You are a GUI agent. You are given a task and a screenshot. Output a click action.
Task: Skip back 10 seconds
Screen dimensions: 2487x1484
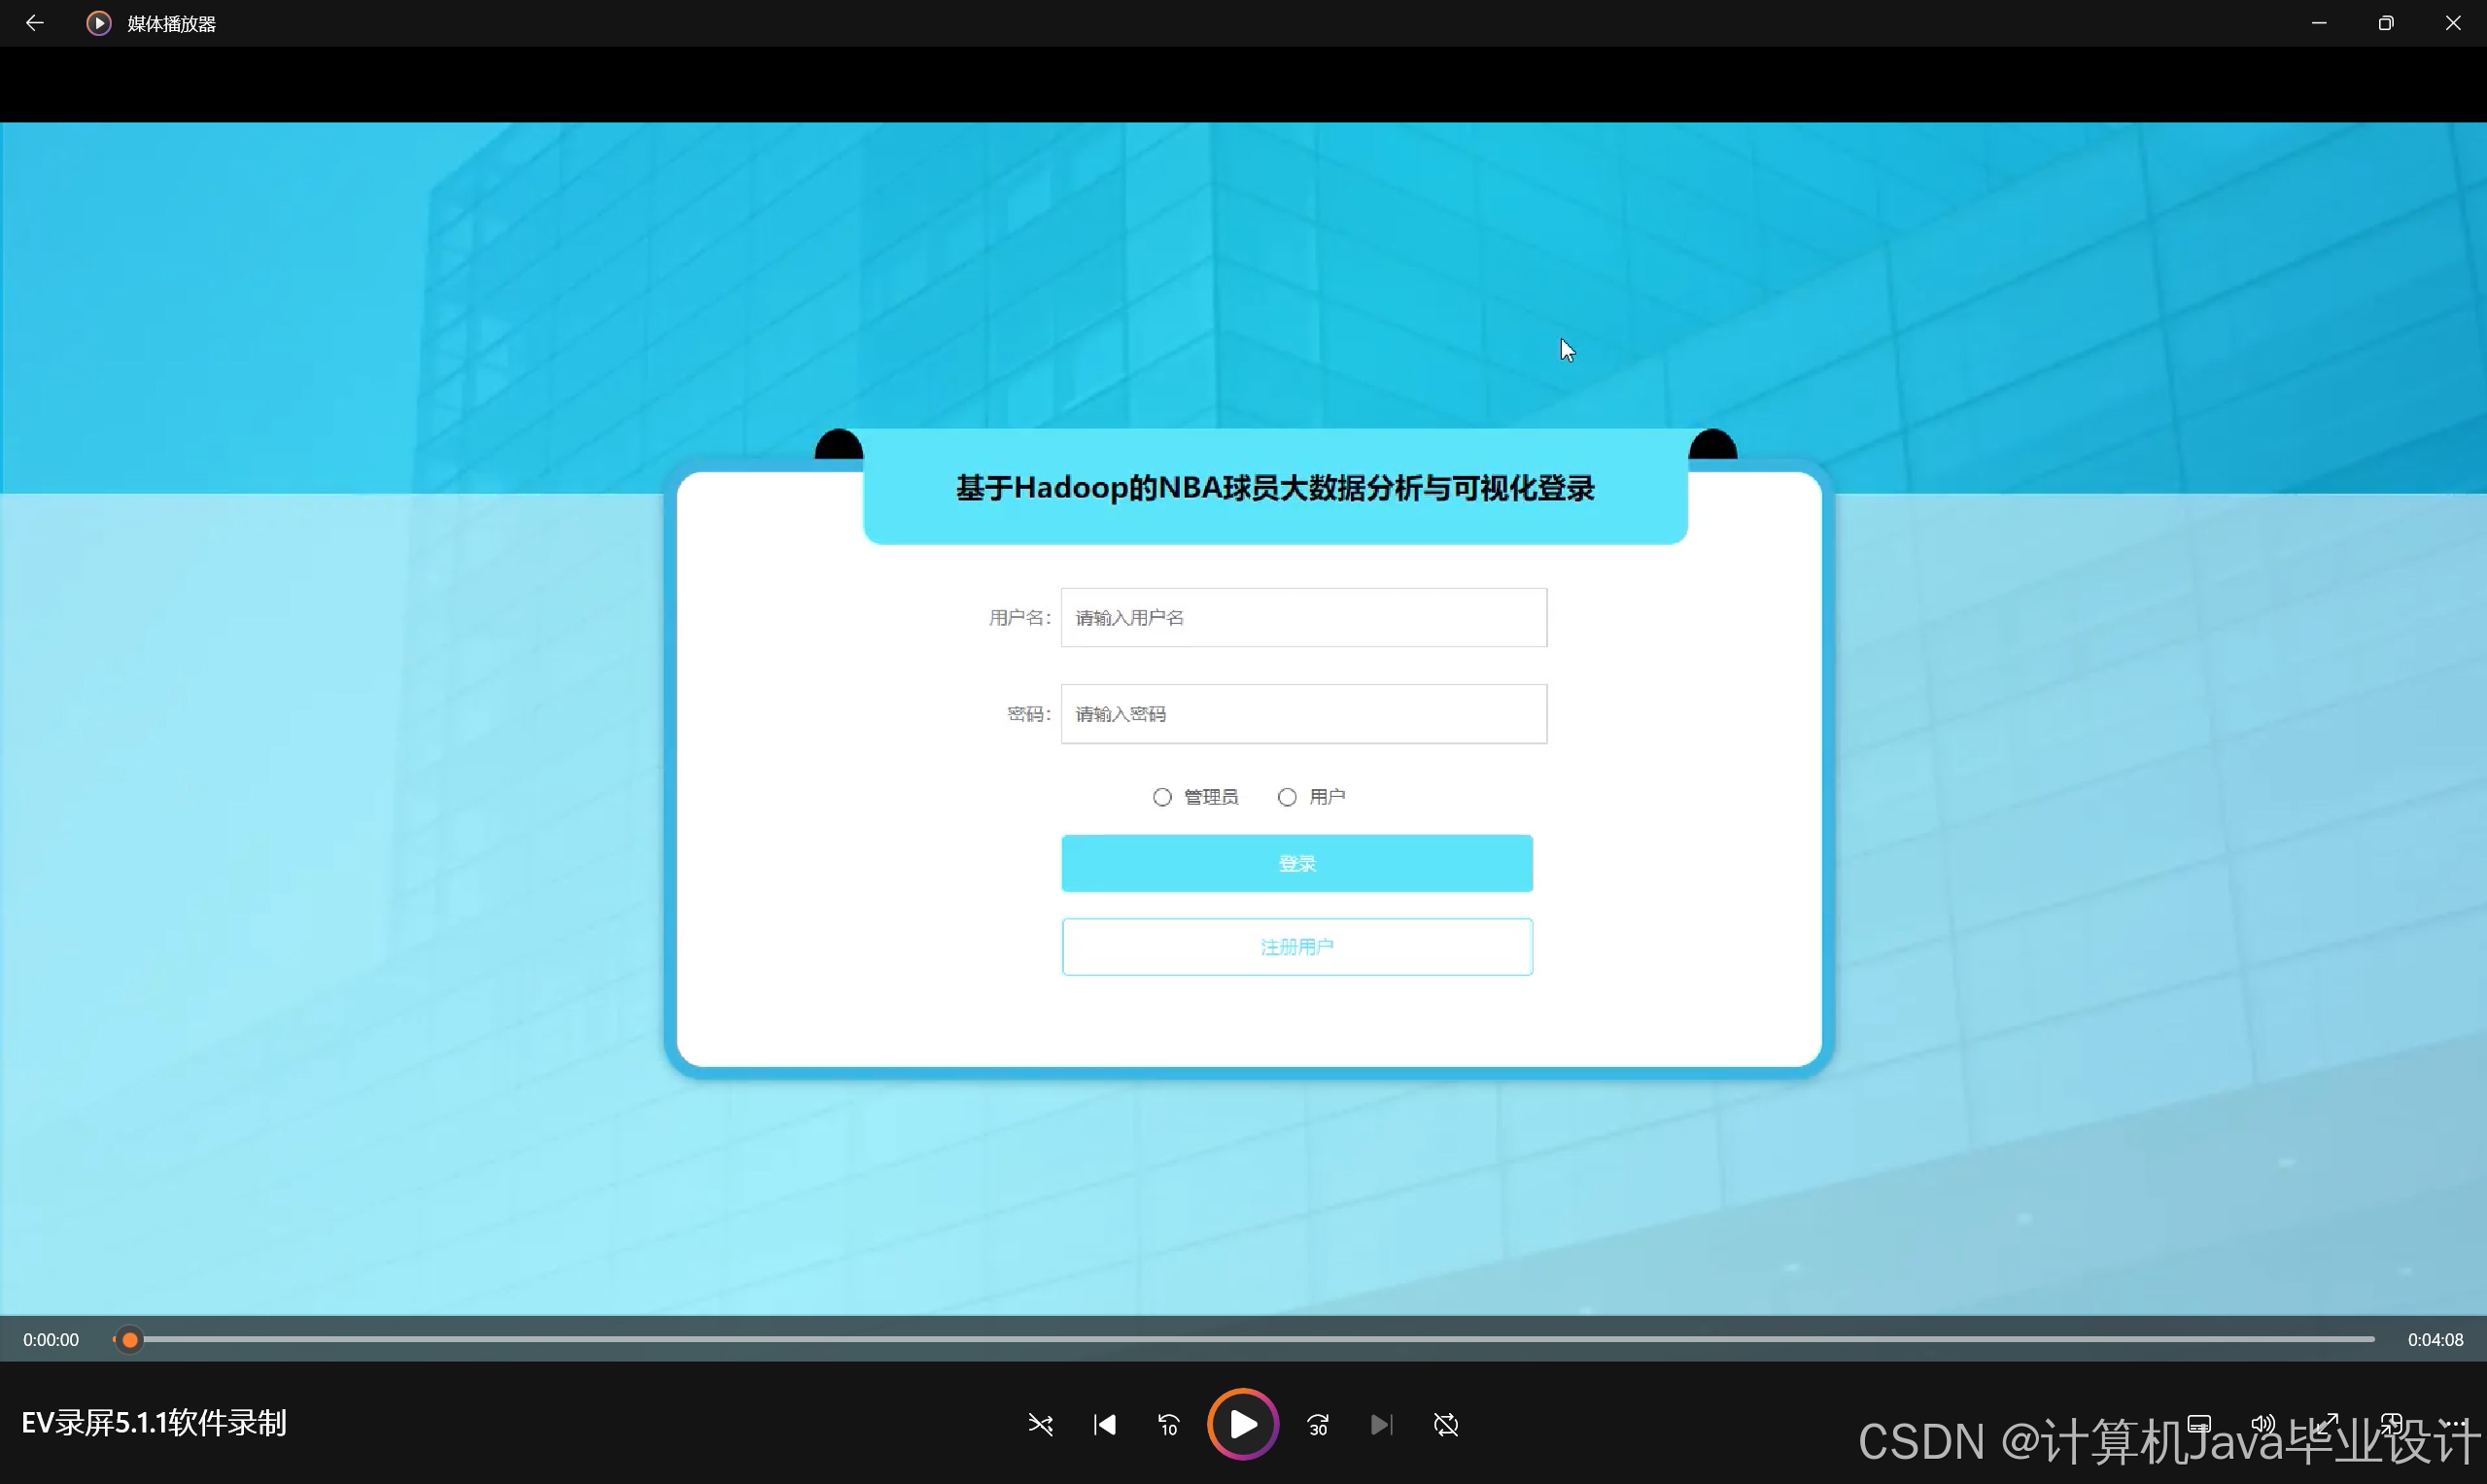point(1168,1424)
